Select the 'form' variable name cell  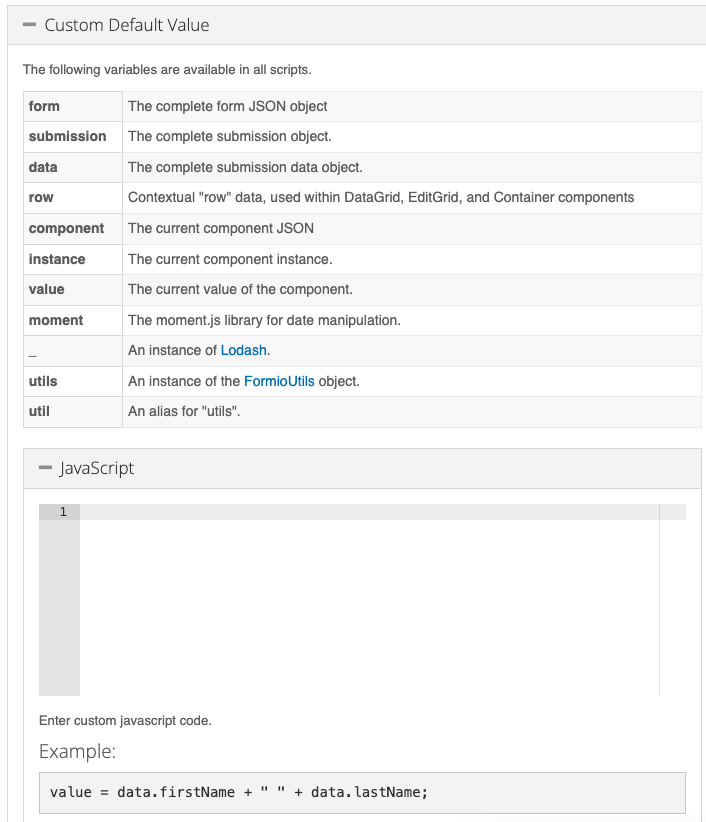[x=45, y=106]
